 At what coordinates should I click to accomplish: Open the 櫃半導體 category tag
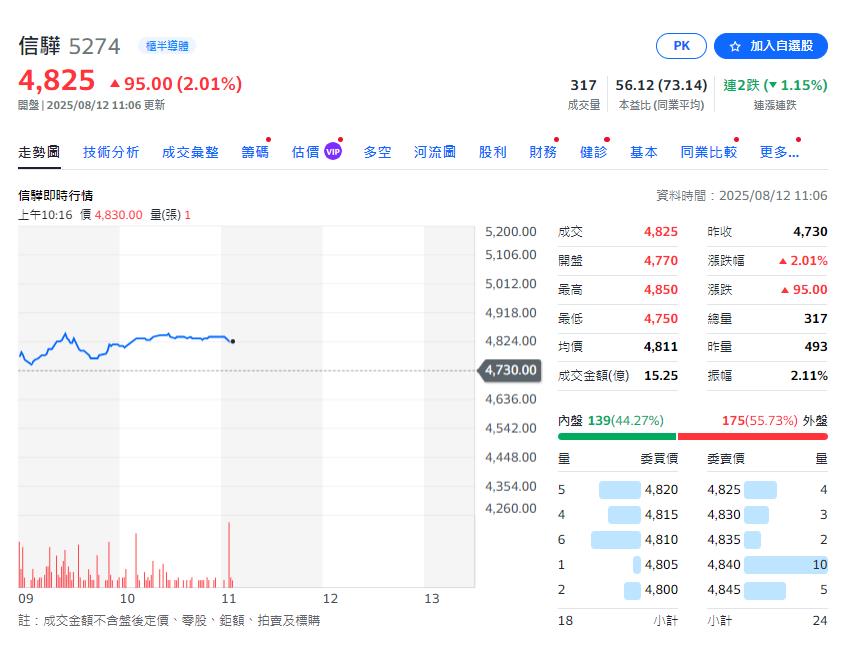tap(167, 46)
